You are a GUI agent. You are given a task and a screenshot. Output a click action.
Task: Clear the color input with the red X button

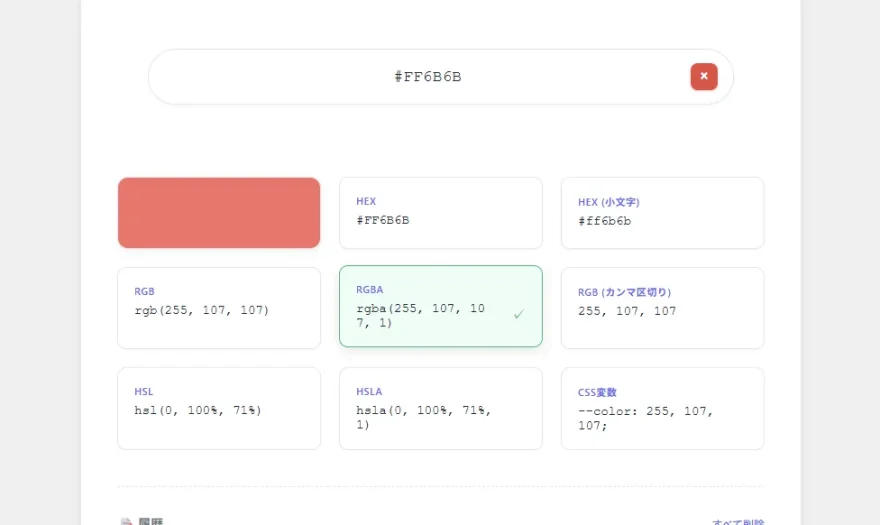tap(704, 76)
